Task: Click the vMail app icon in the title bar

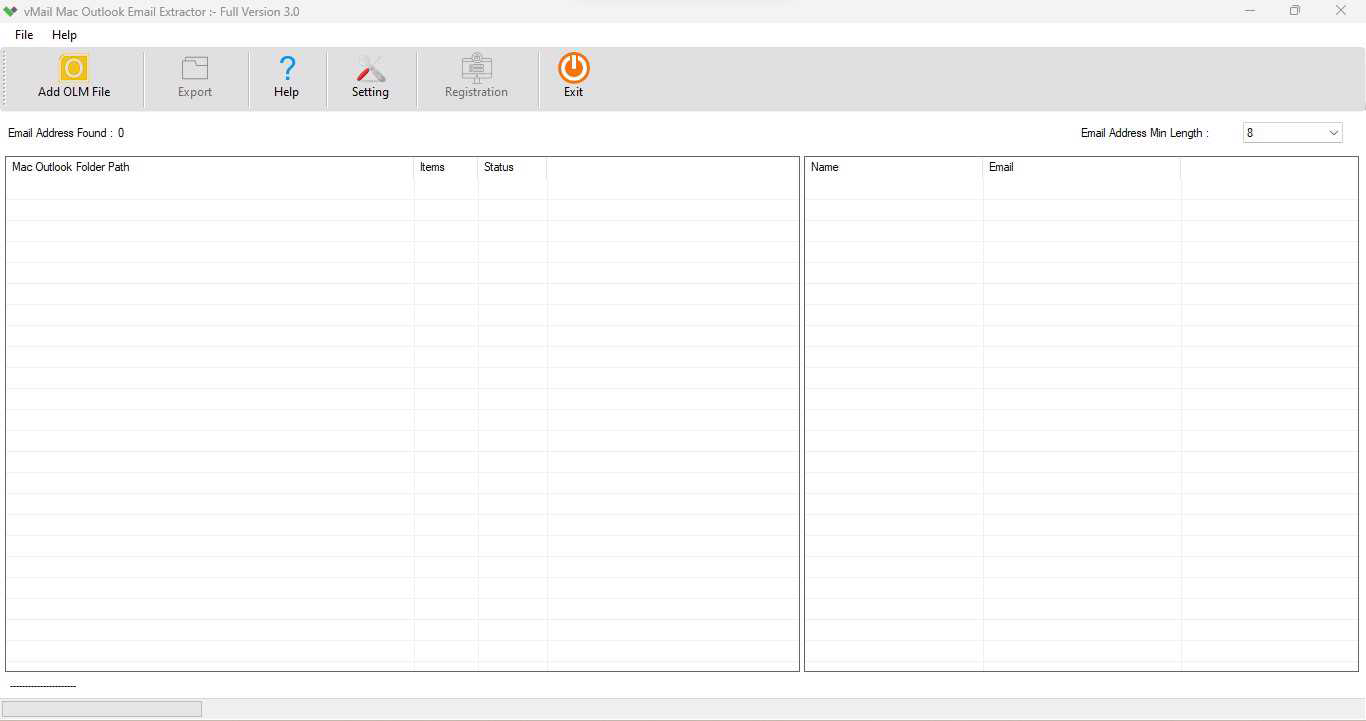Action: tap(11, 11)
